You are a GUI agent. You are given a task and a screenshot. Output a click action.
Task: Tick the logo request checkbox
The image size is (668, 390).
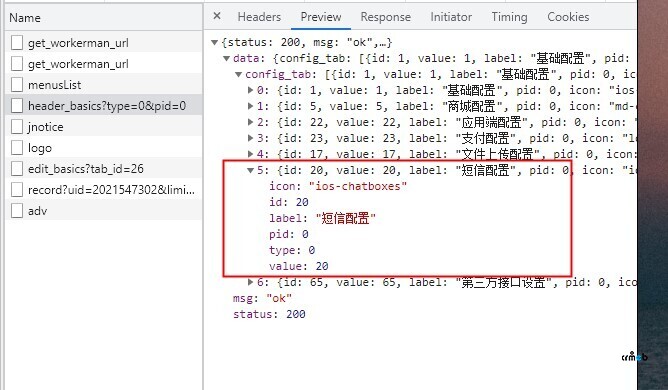click(17, 147)
